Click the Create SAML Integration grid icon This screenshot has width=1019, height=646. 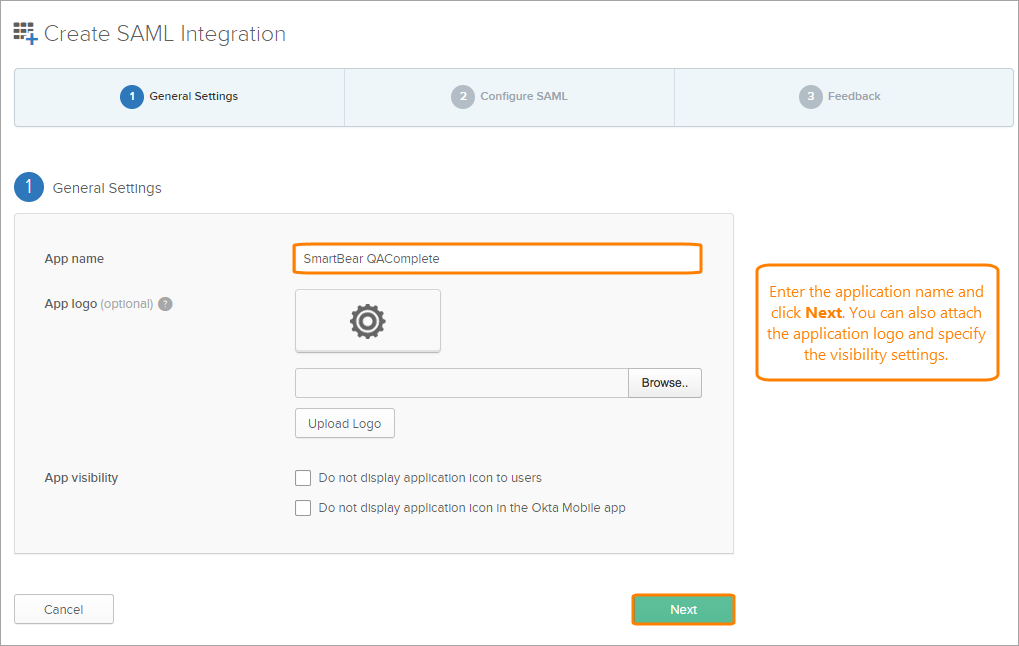point(25,33)
